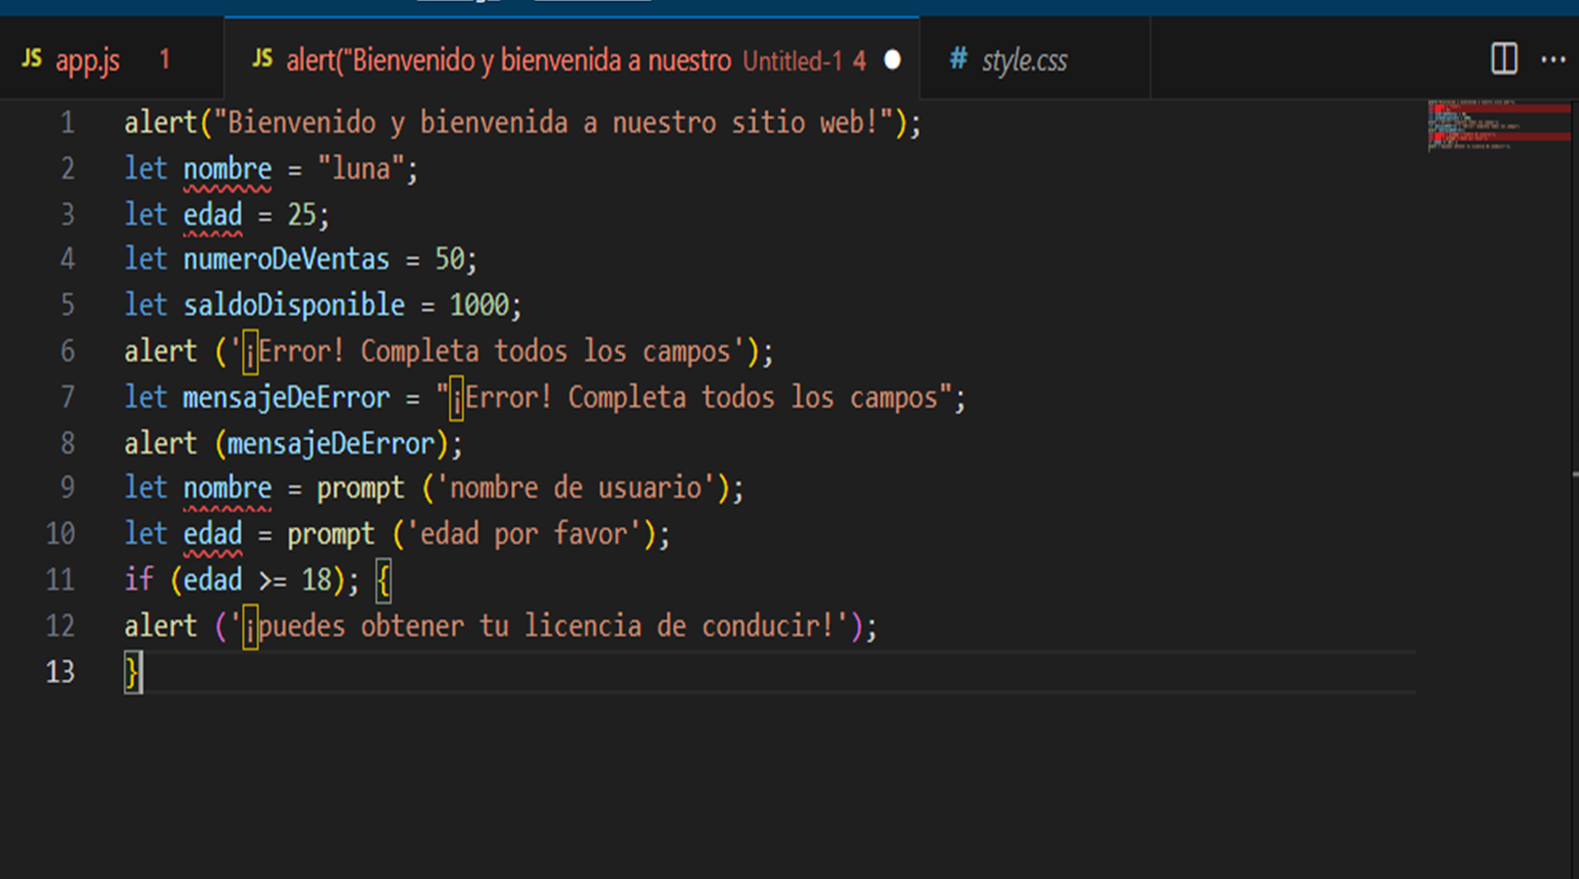Click the split editor icon
Image resolution: width=1579 pixels, height=879 pixels.
click(1504, 59)
